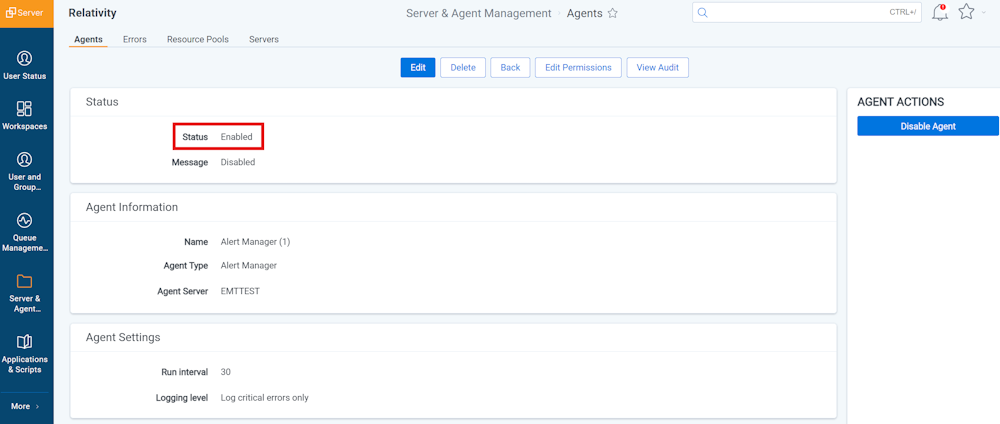Image resolution: width=1000 pixels, height=424 pixels.
Task: Open Server & Agent folder icon
Action: point(24,281)
